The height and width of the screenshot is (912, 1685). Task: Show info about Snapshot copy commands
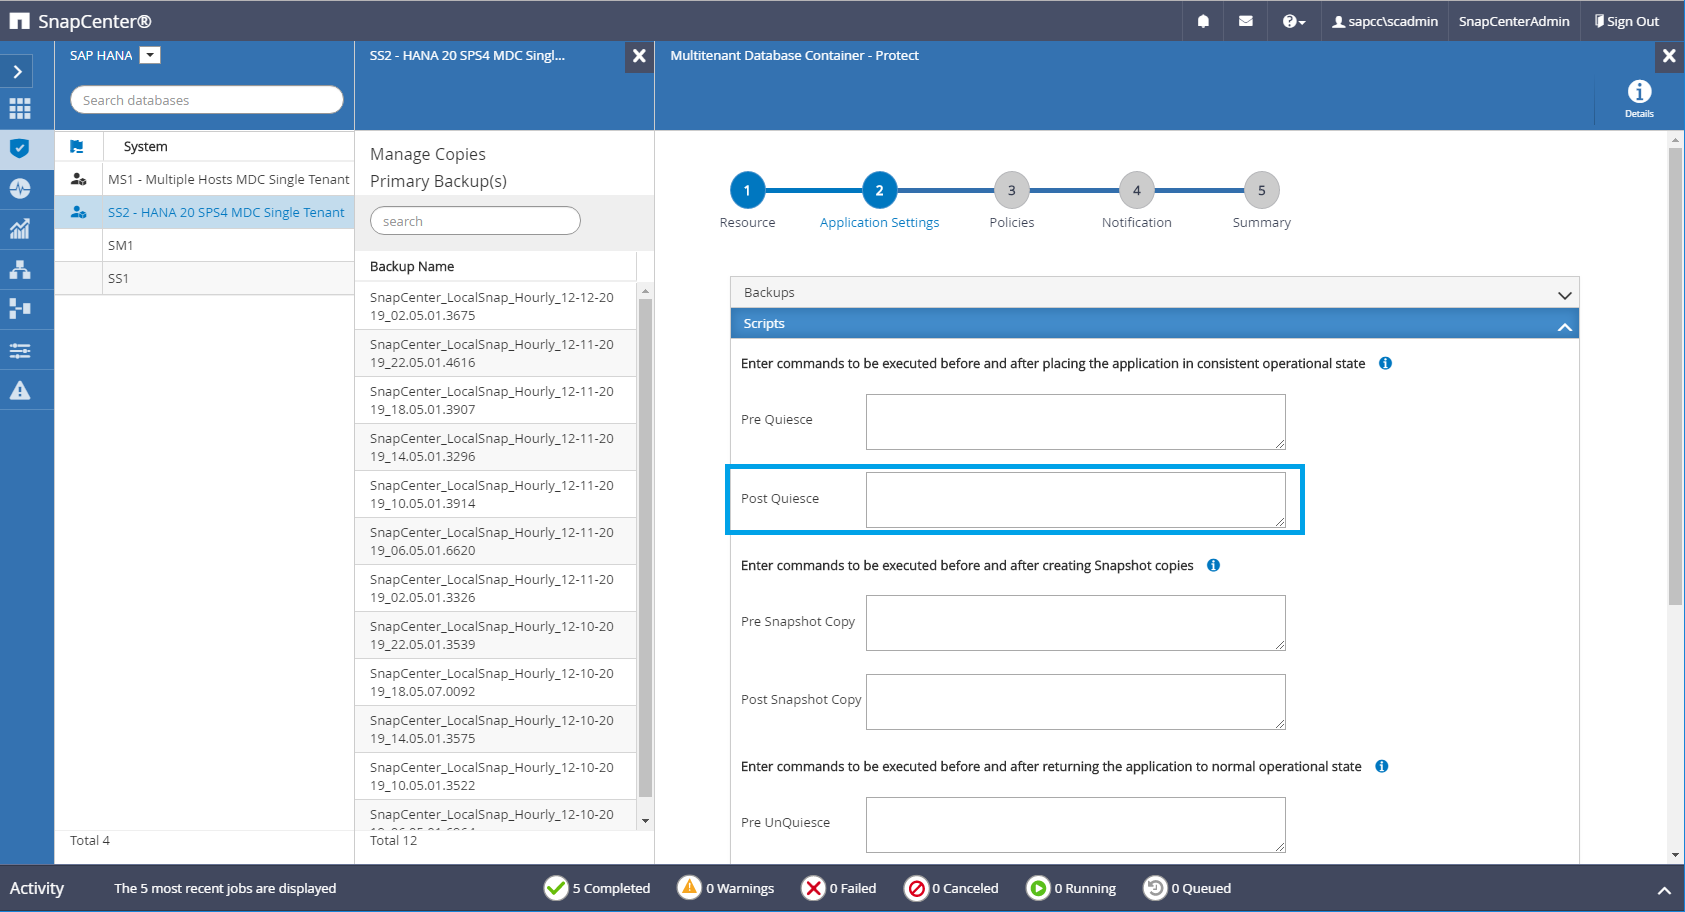pos(1213,565)
